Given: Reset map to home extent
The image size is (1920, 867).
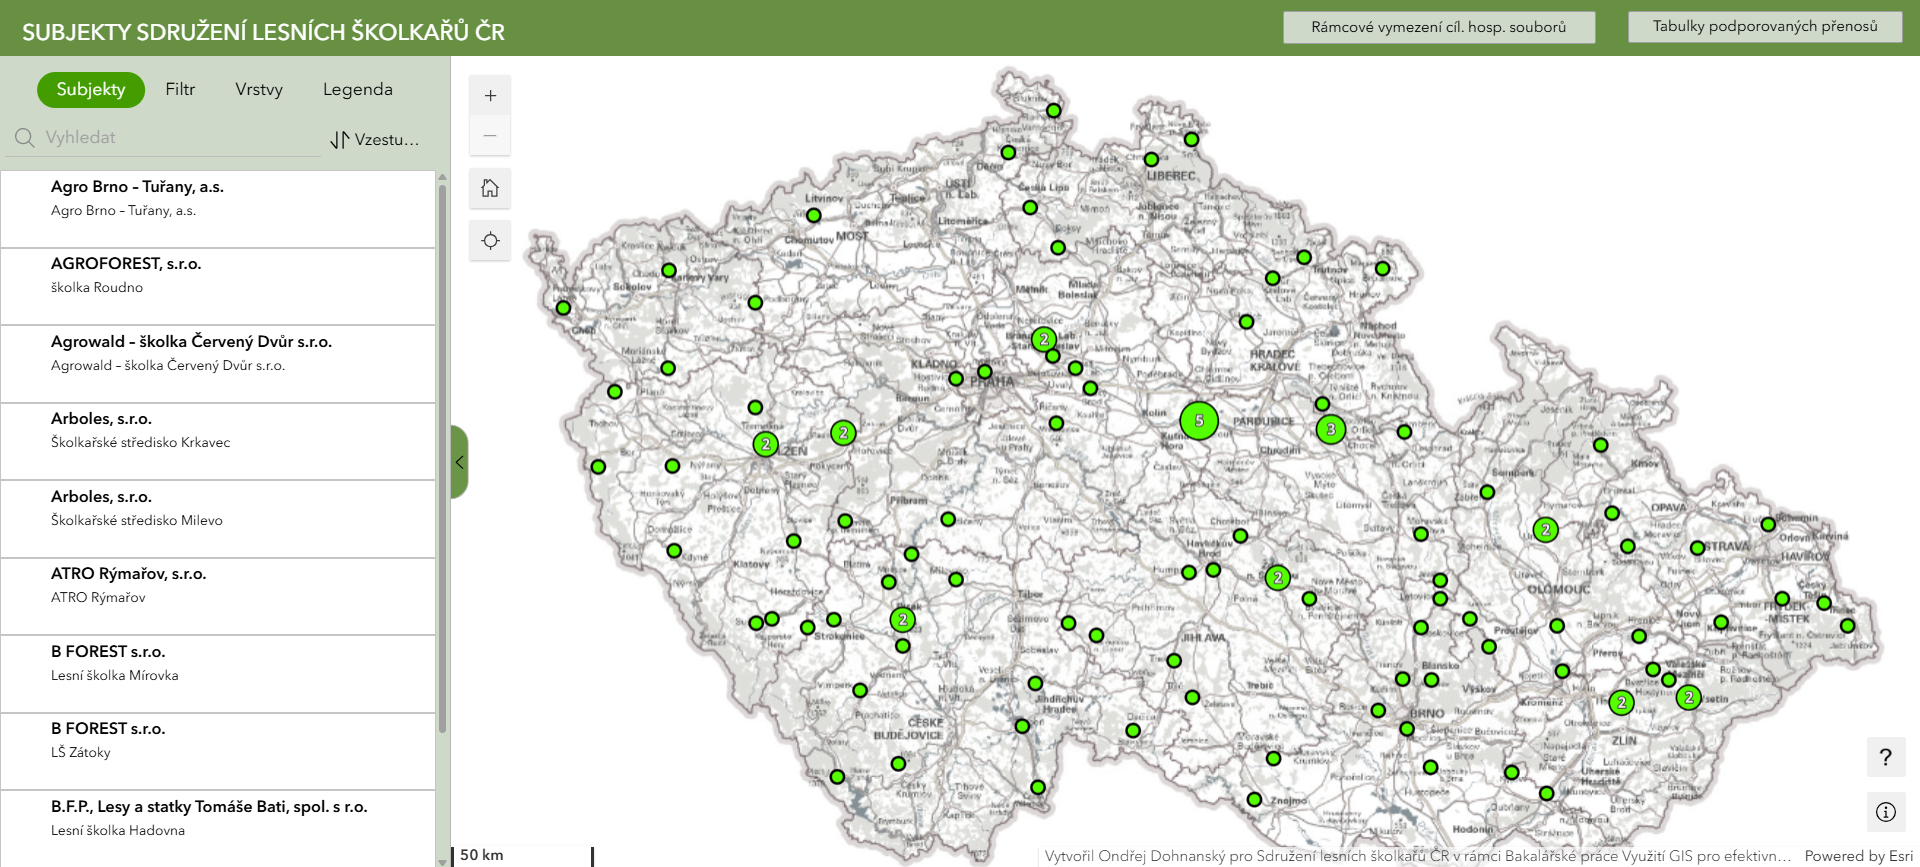Looking at the screenshot, I should (490, 188).
